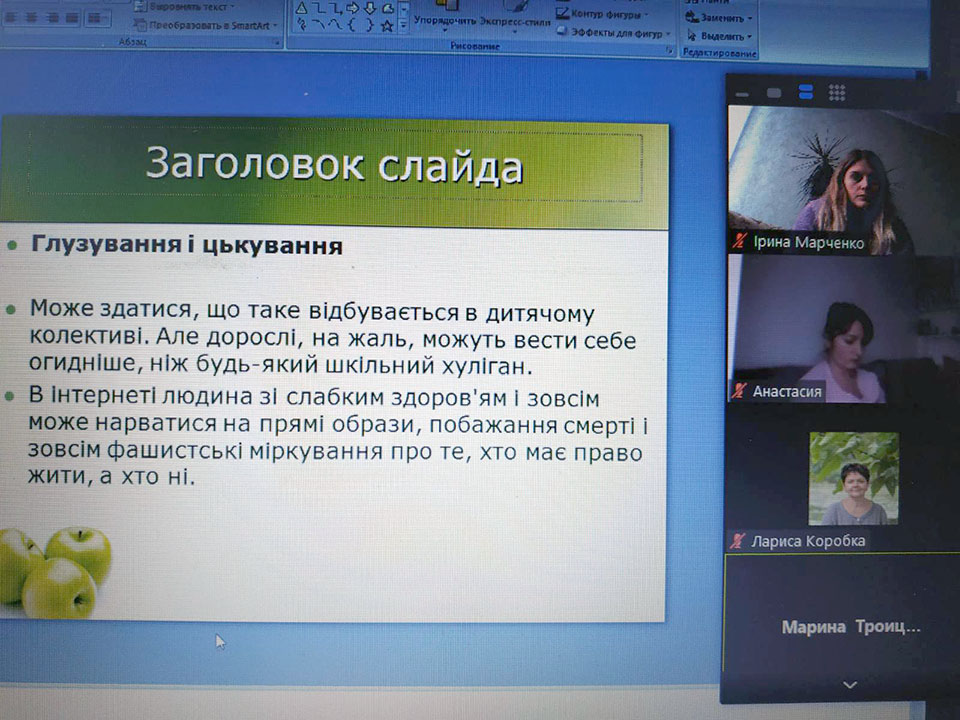The height and width of the screenshot is (720, 960).
Task: Align paragraph text to the right
Action: (53, 18)
